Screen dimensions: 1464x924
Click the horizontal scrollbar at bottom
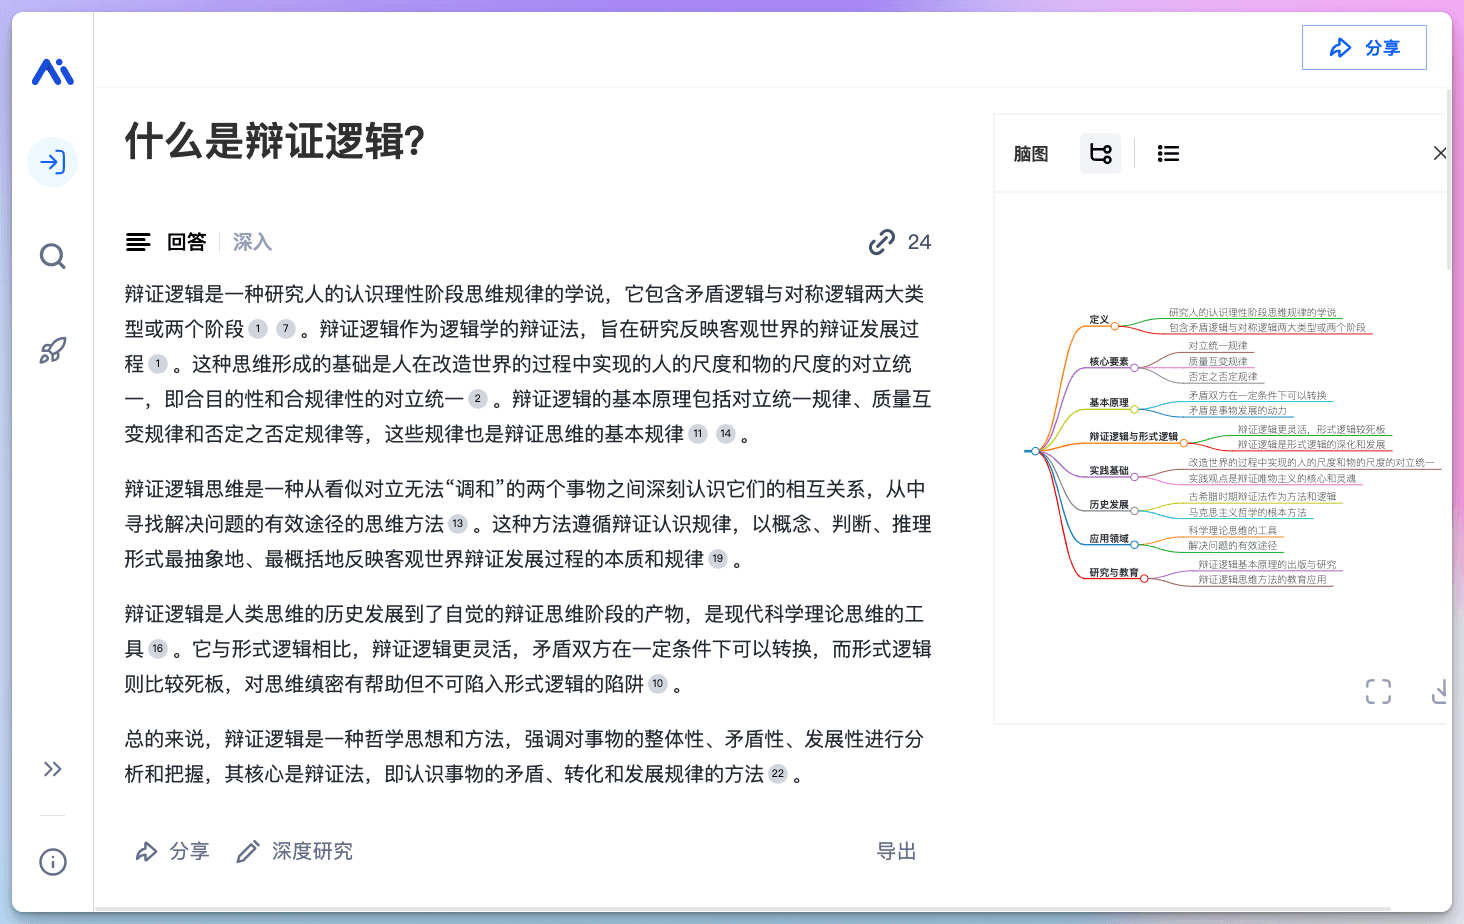point(742,909)
